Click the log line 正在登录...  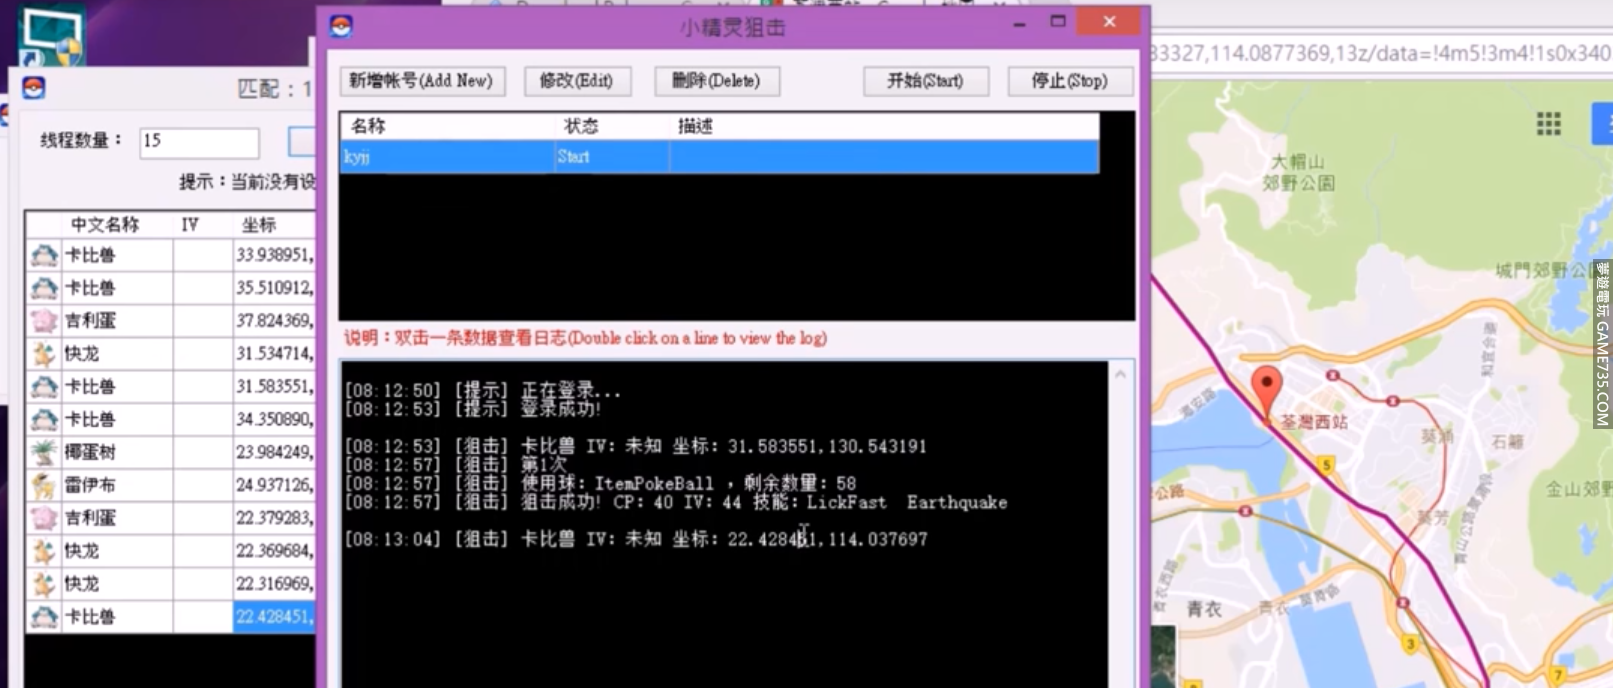483,391
